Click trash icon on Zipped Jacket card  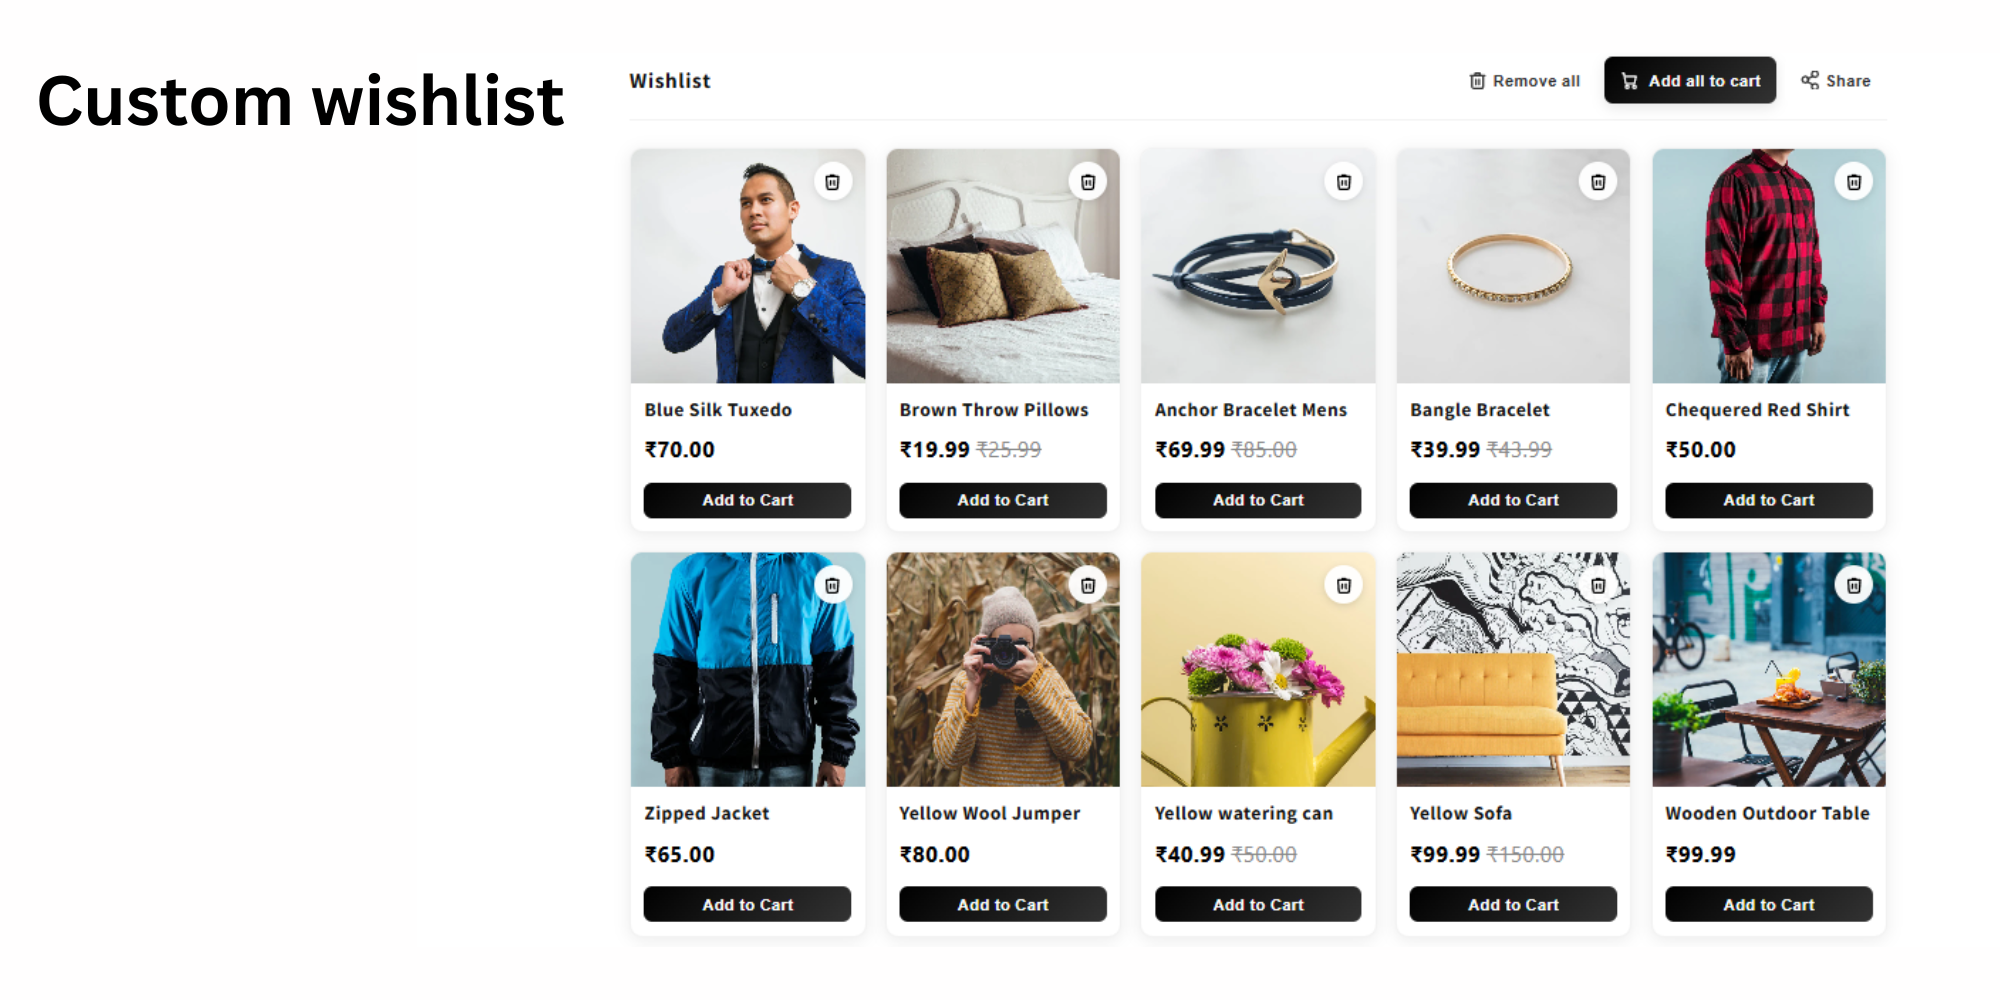833,585
